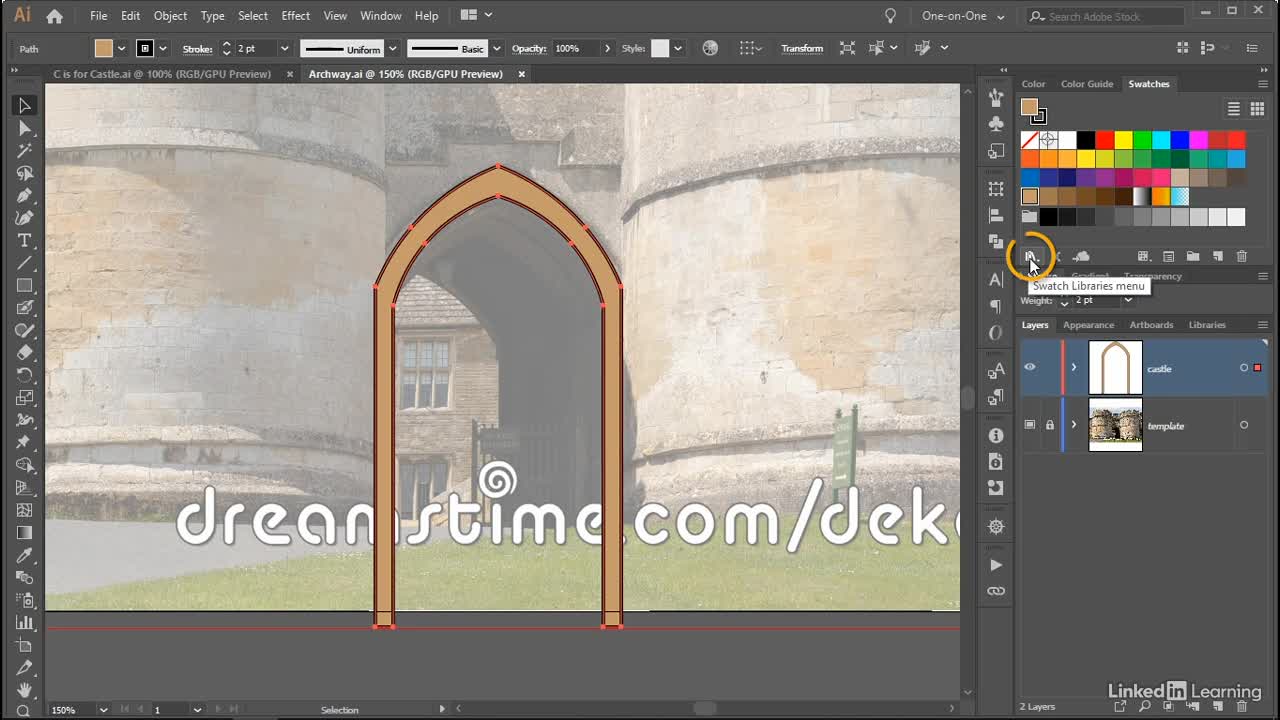The image size is (1280, 720).
Task: Select the Width tool
Action: [25, 420]
